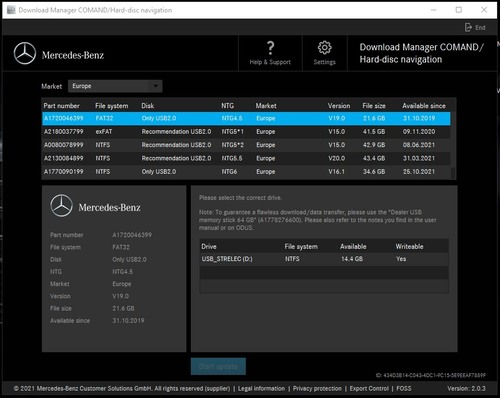Select row with part number A1770090199

pyautogui.click(x=246, y=172)
